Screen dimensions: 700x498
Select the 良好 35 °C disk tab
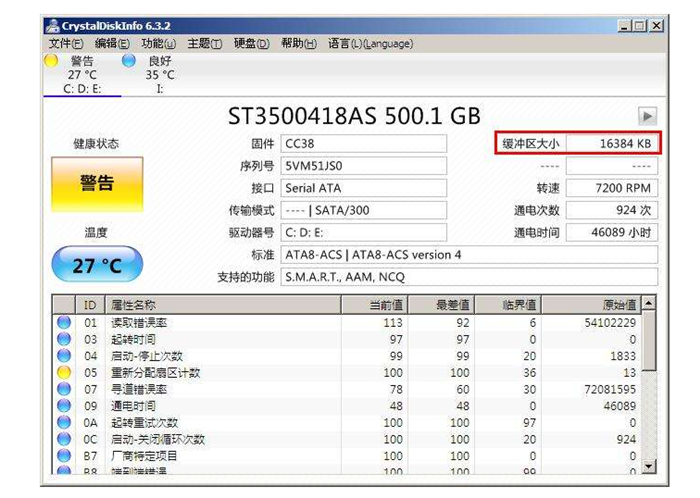pos(159,74)
